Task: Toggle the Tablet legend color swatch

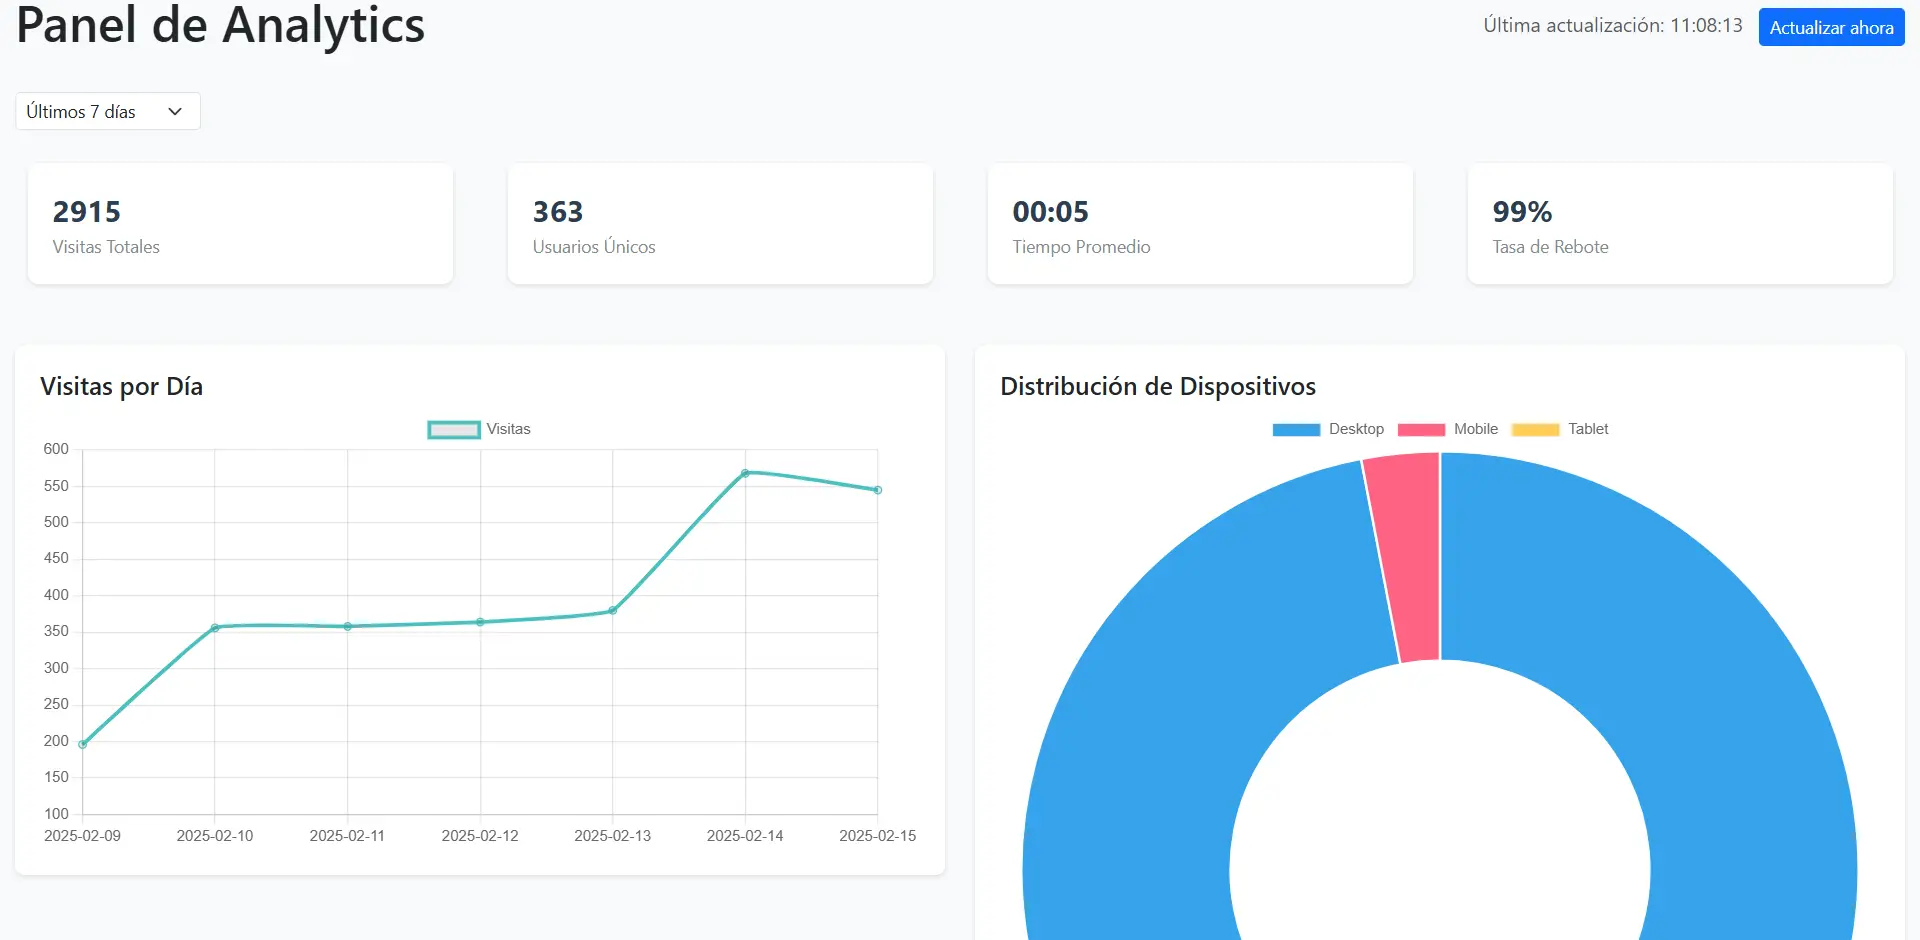Action: (x=1535, y=429)
